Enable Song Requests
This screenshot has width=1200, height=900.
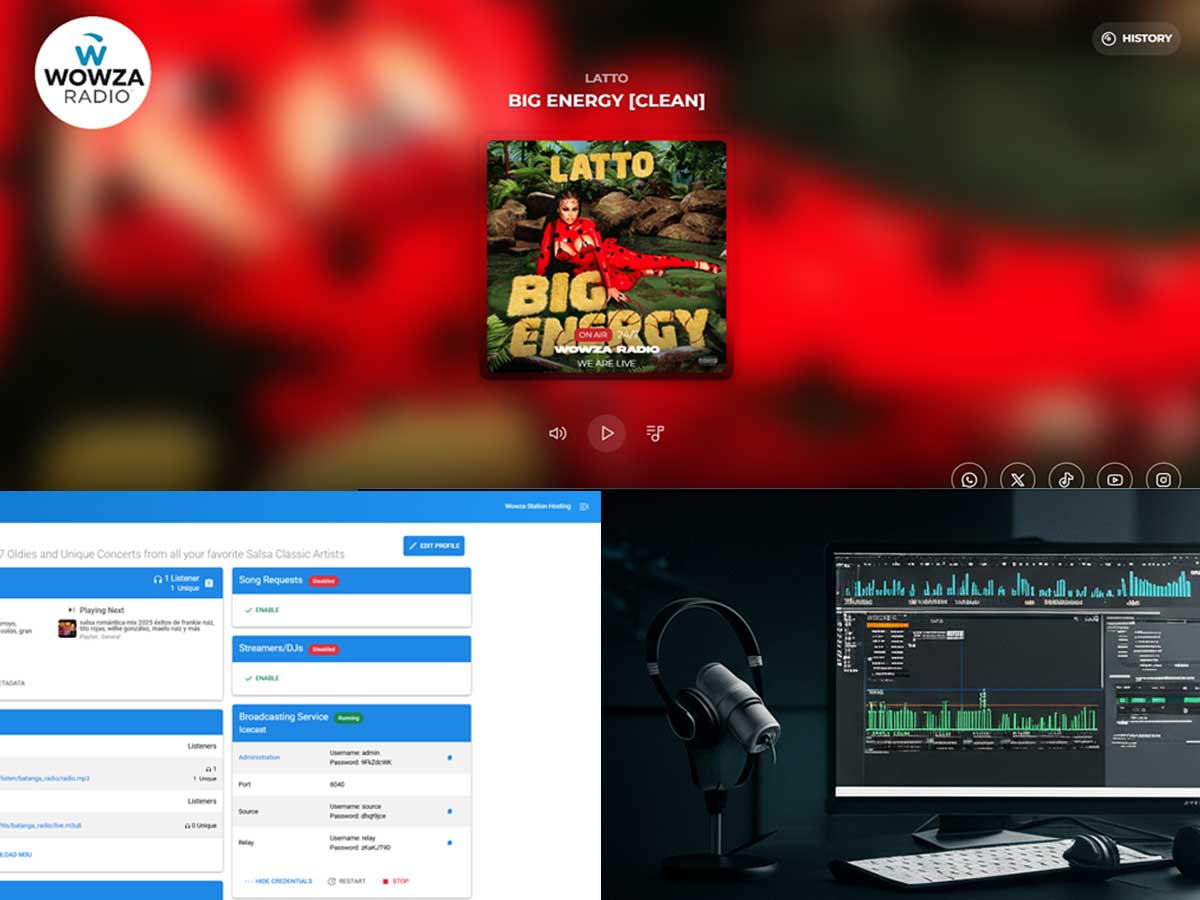(262, 610)
